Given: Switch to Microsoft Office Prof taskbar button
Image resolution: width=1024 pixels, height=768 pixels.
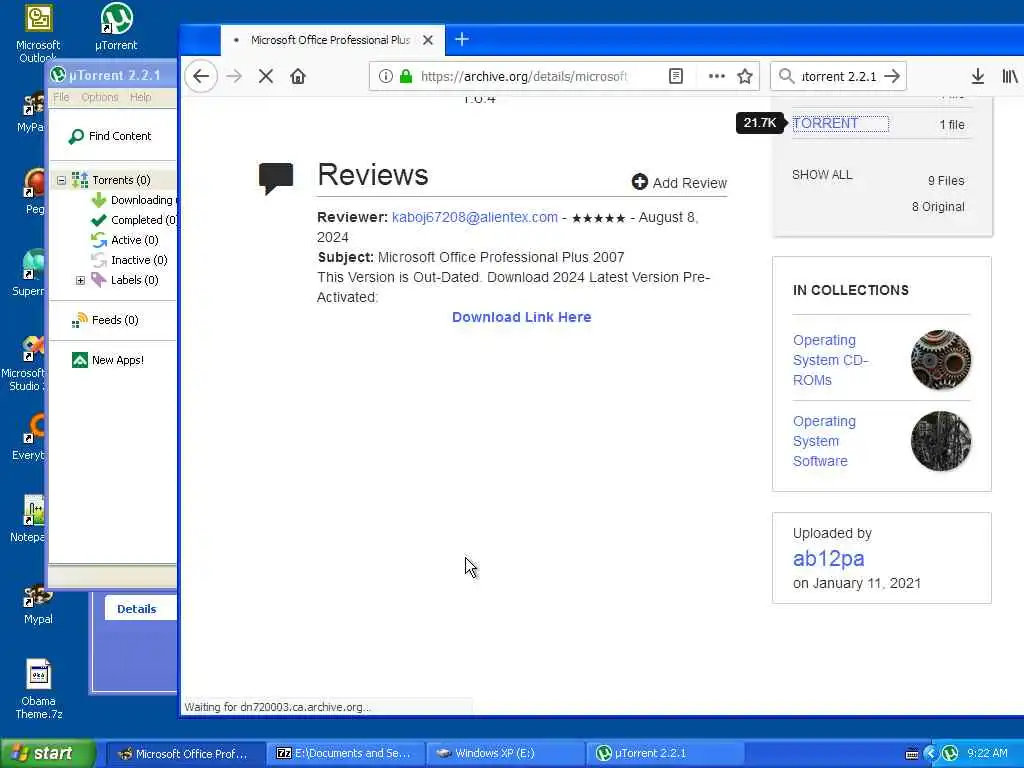Looking at the screenshot, I should (185, 754).
